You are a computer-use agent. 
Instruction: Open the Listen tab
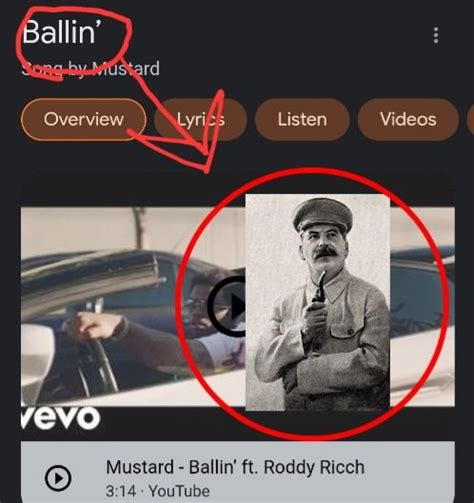tap(302, 119)
